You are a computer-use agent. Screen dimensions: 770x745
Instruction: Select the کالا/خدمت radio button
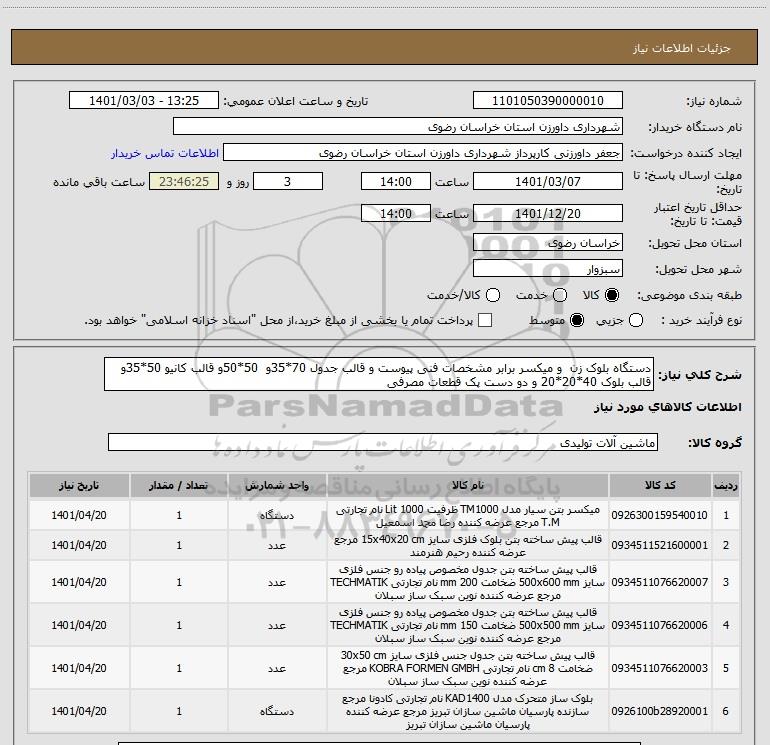[x=493, y=295]
